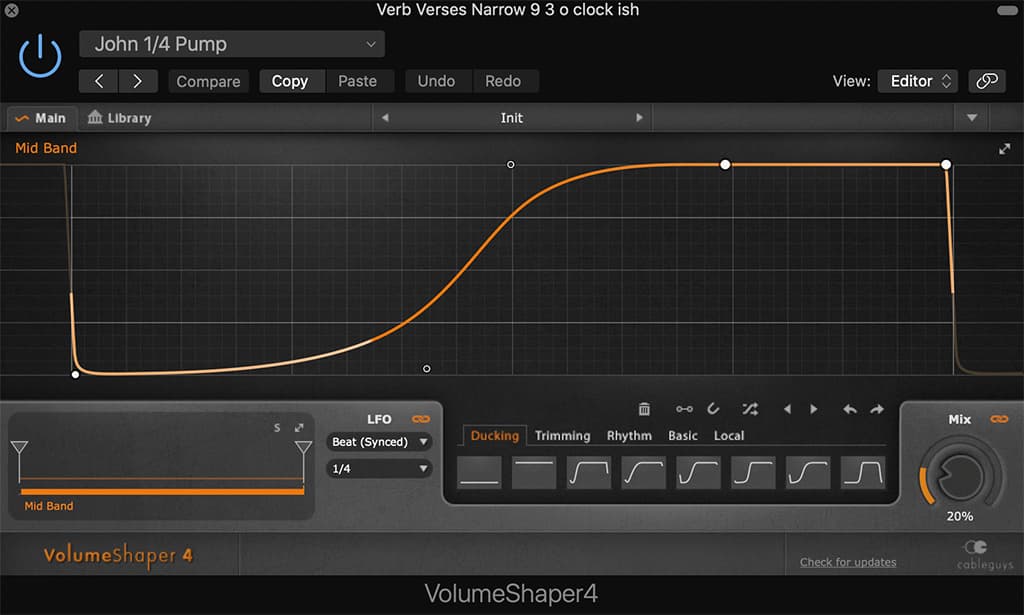Click the VolumeShaper 4 logo
Screen dimensions: 1024x615
click(x=118, y=556)
